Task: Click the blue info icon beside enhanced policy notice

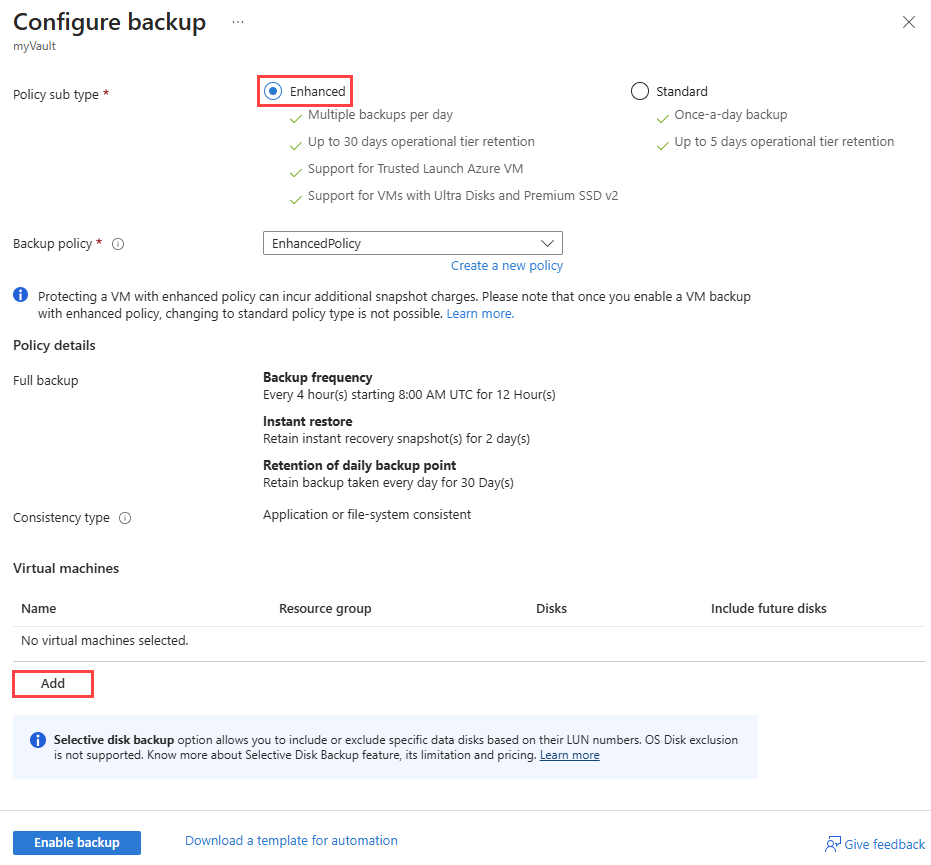Action: [21, 296]
